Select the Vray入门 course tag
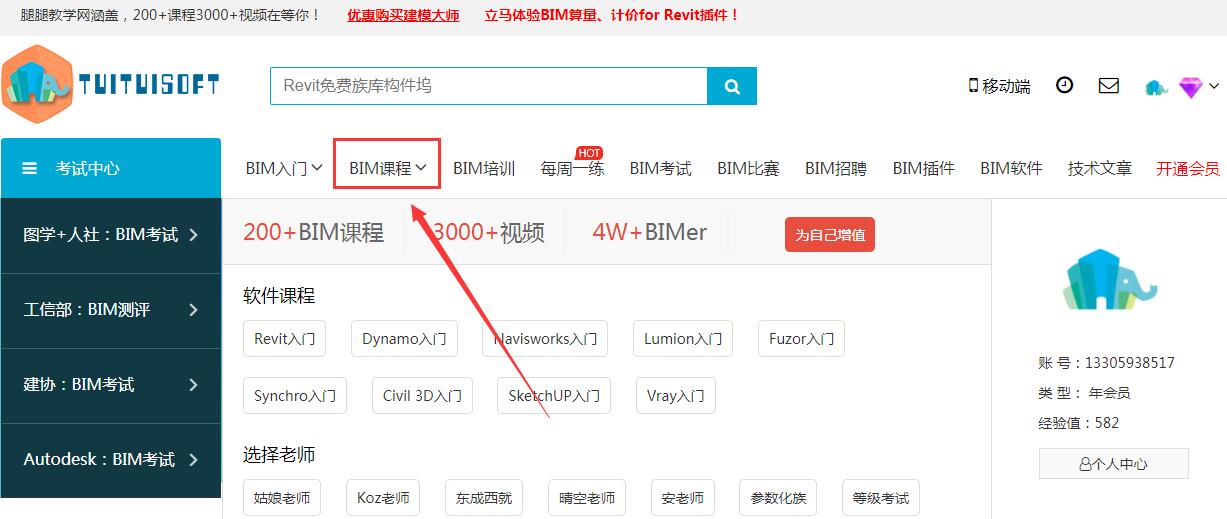Screen dimensions: 1227x519 point(676,396)
